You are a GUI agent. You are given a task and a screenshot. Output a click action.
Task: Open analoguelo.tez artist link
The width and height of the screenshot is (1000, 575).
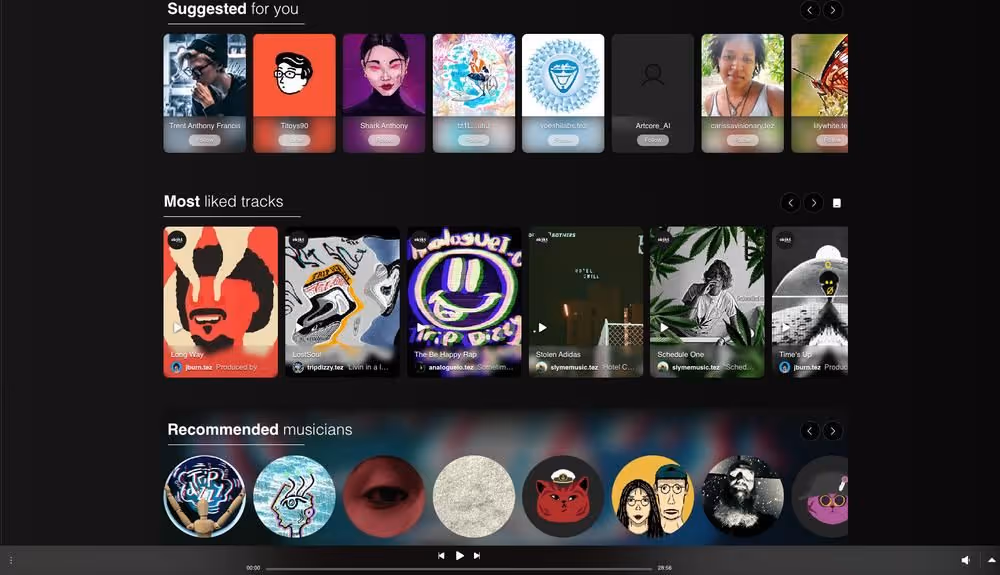[451, 367]
